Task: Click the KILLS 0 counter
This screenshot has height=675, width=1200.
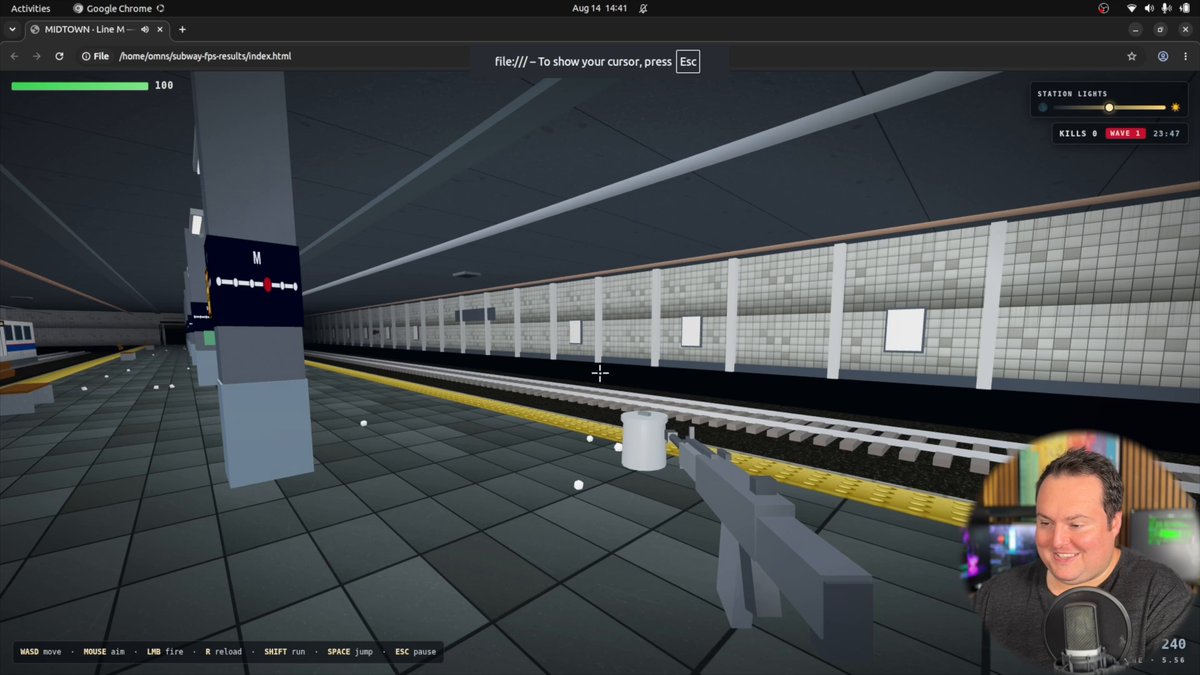Action: coord(1078,133)
